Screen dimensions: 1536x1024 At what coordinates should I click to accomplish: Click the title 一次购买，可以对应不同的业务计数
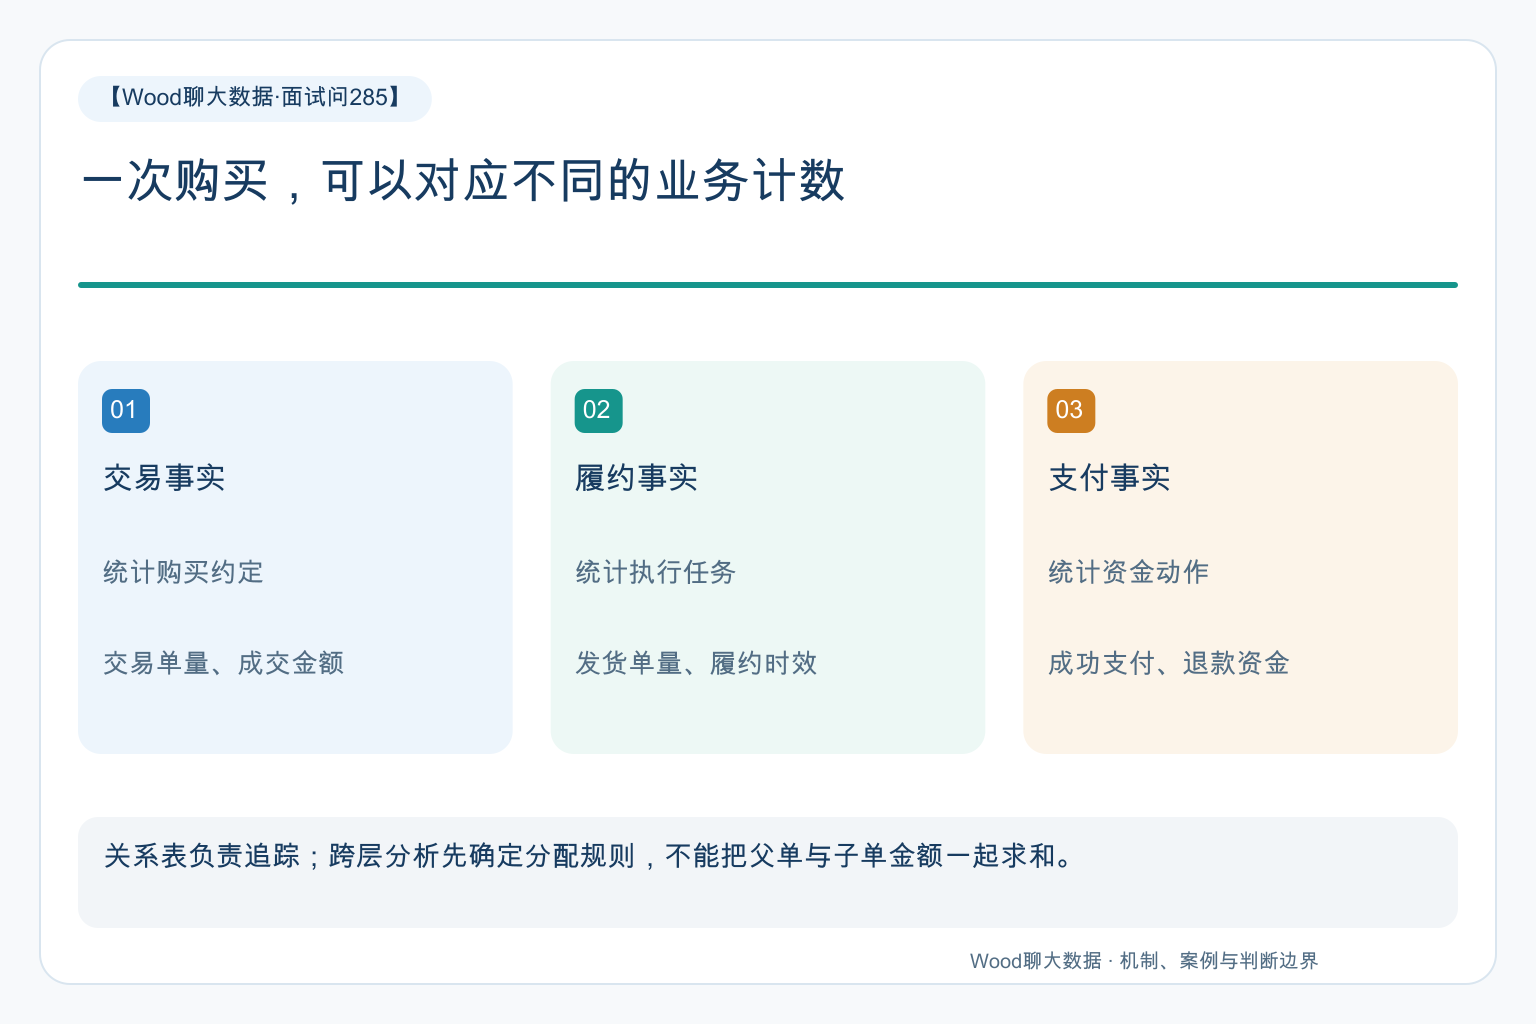tap(463, 181)
